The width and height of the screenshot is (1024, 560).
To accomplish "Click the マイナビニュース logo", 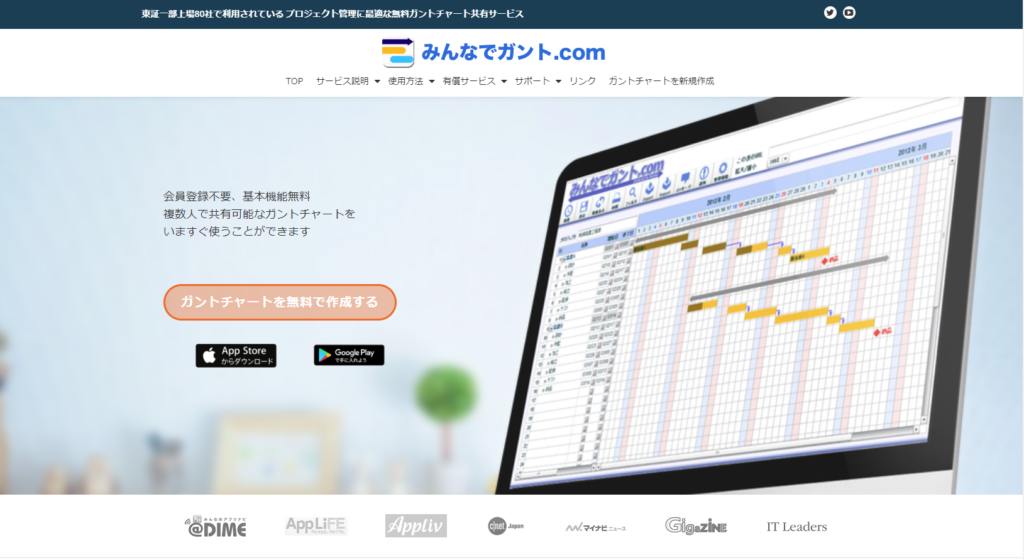I will [596, 527].
